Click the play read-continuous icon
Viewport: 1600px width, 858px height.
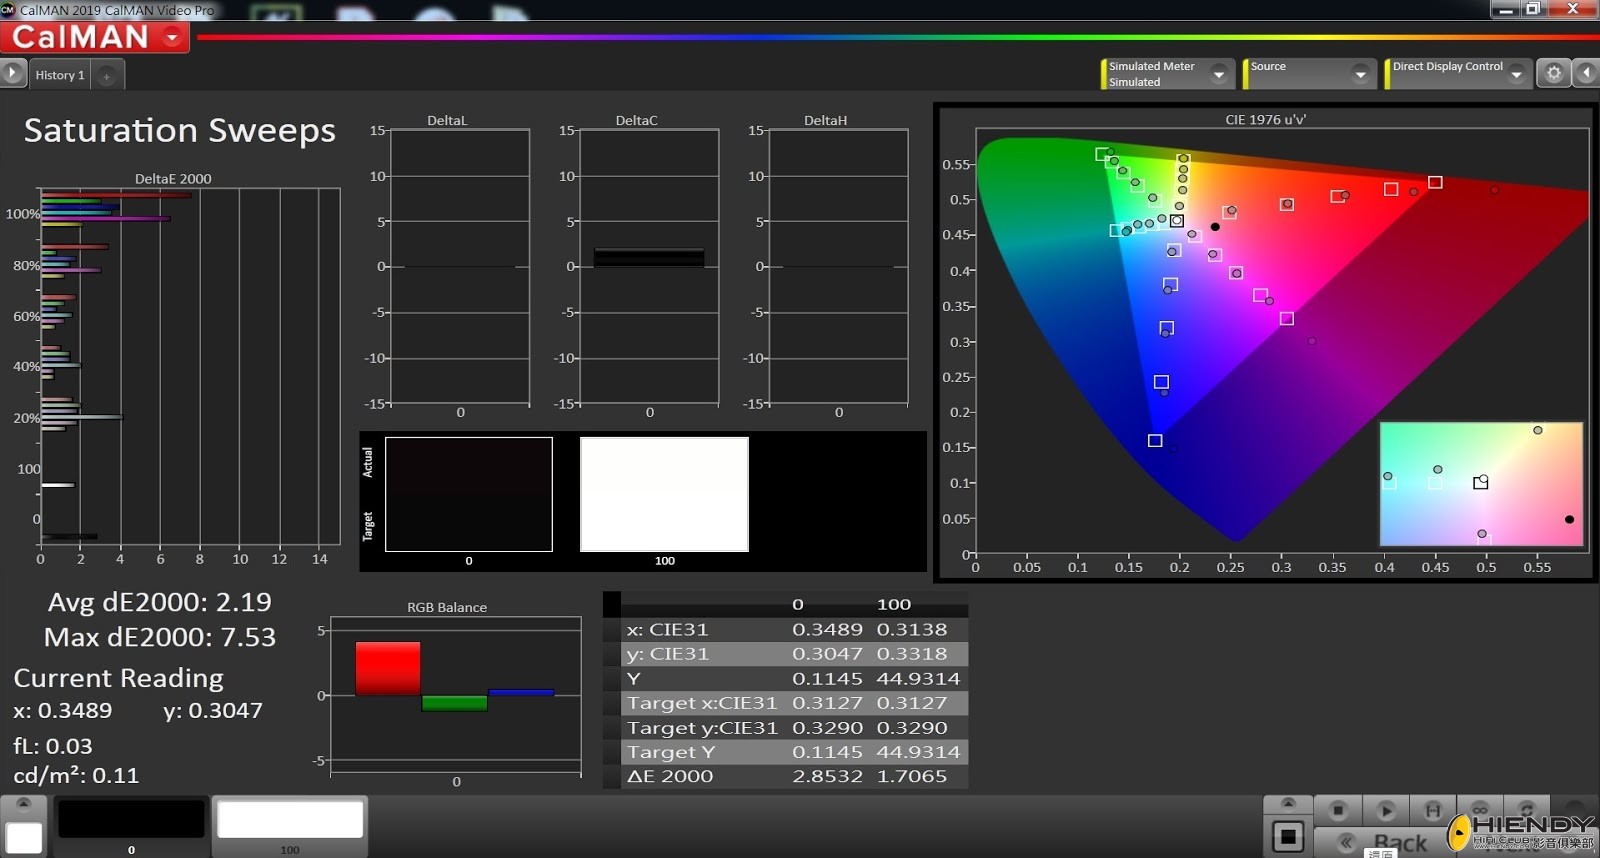pyautogui.click(x=1385, y=810)
